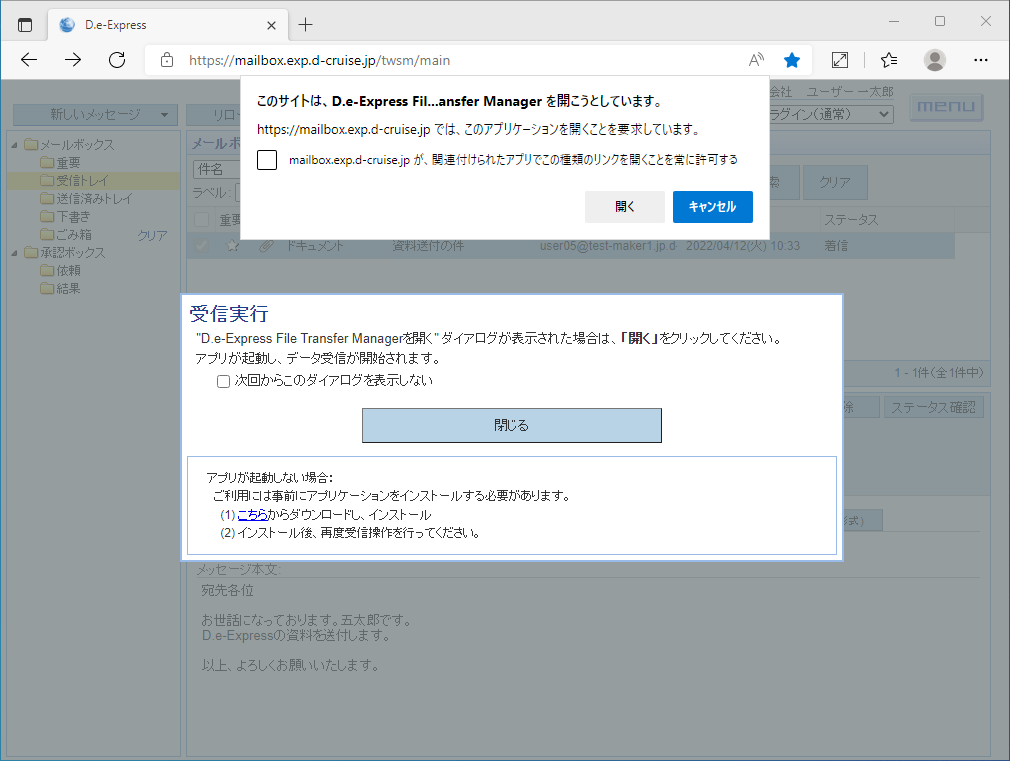Click the こちら download link
Viewport: 1010px width, 761px height.
(252, 515)
